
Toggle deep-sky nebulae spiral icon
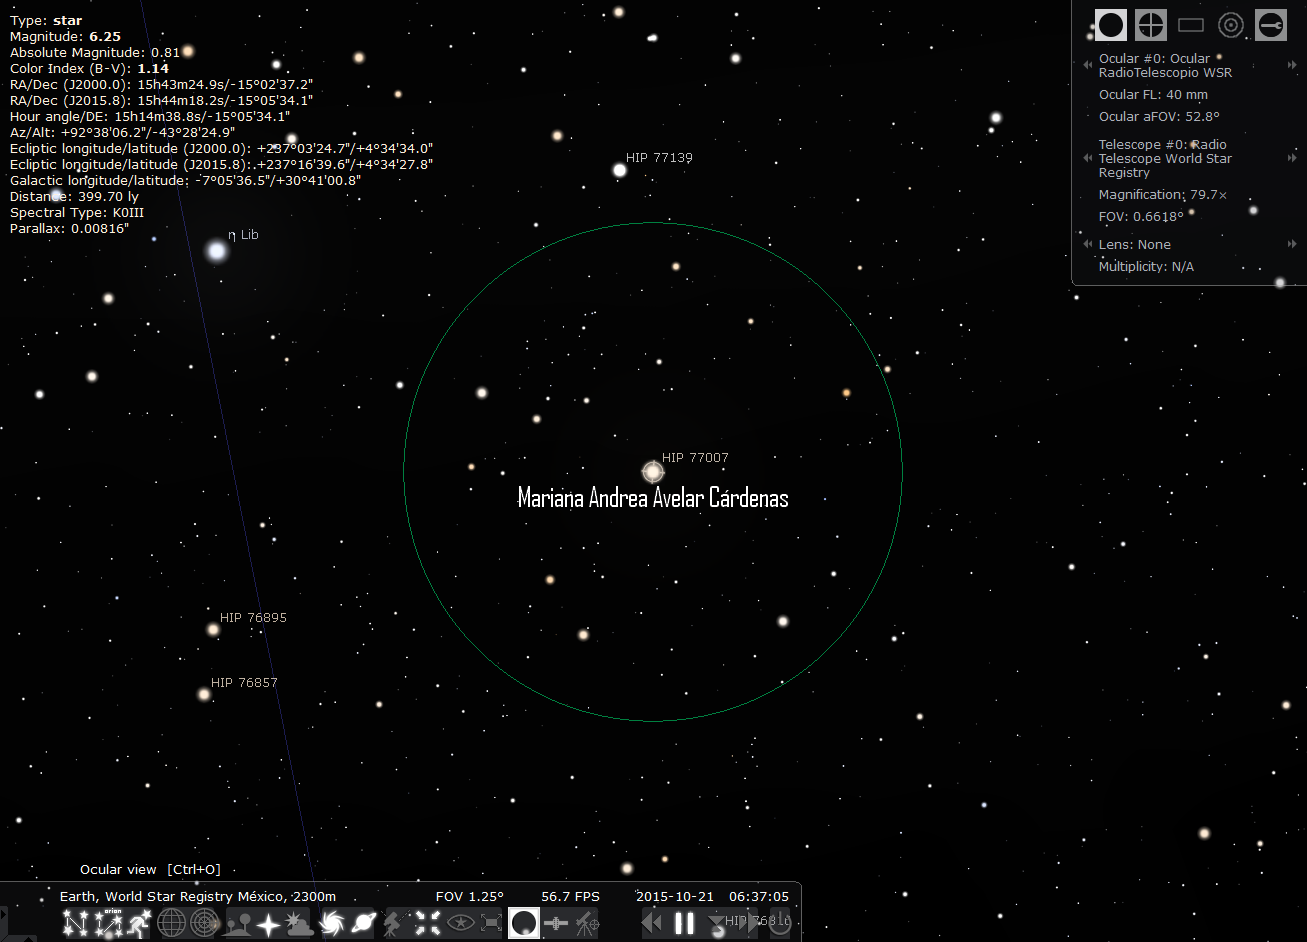point(333,923)
